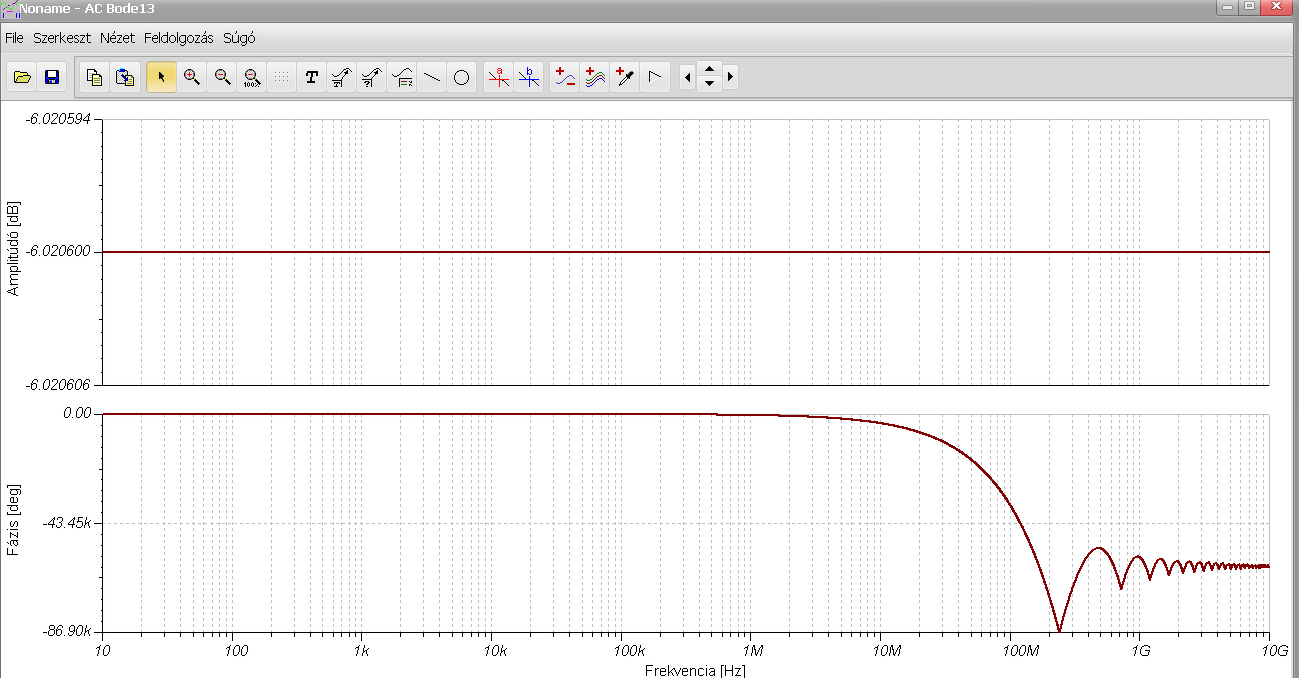Open the File menu
1299x678 pixels.
(14, 38)
